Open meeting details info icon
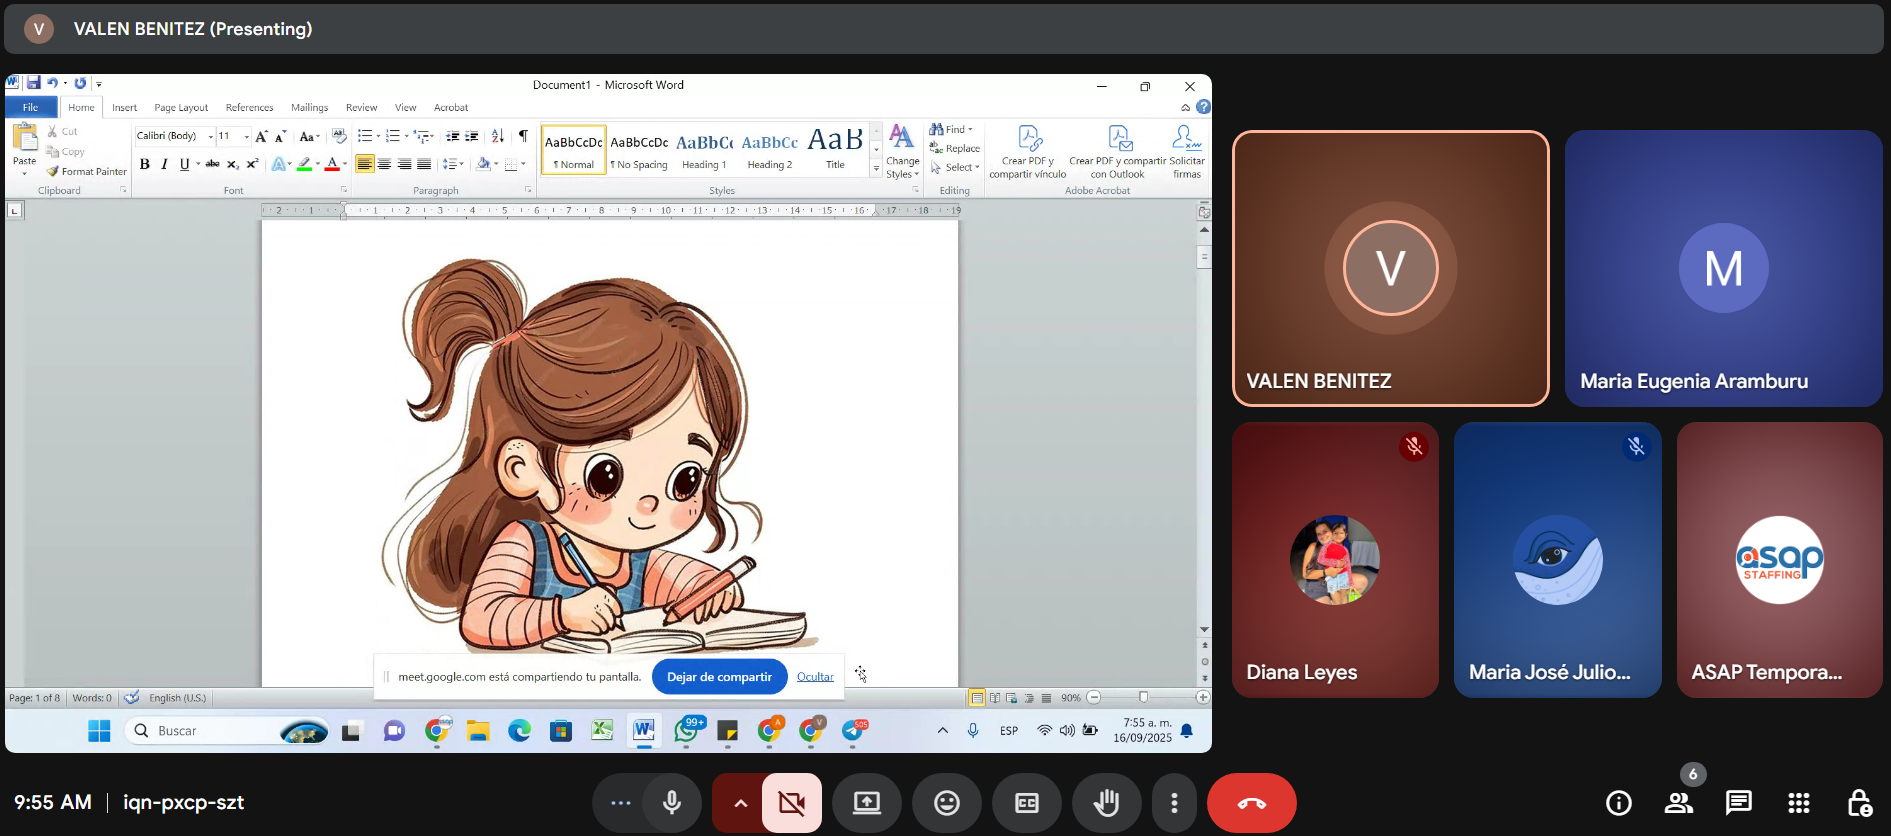The height and width of the screenshot is (836, 1891). point(1618,803)
